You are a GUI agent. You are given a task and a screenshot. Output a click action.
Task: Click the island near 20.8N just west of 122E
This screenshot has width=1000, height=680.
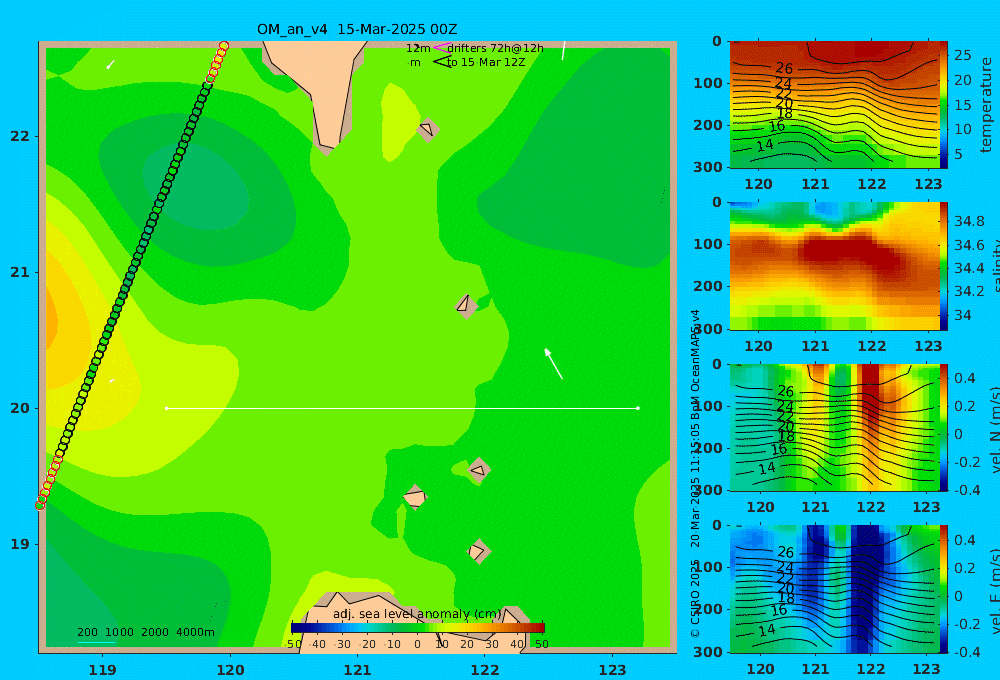(x=466, y=306)
